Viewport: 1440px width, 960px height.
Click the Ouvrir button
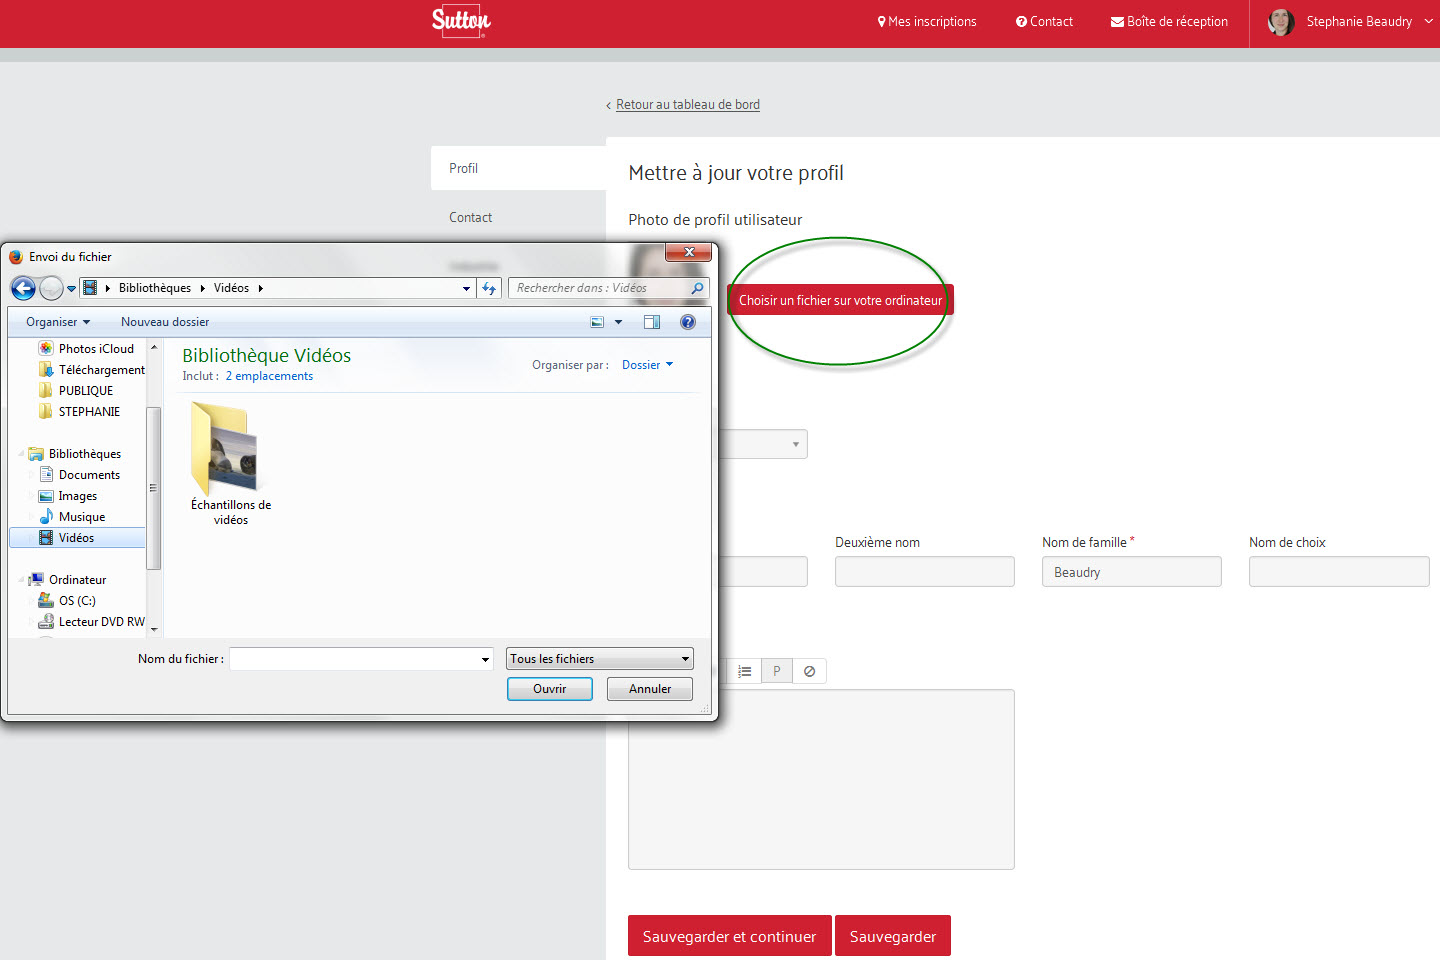(x=550, y=689)
